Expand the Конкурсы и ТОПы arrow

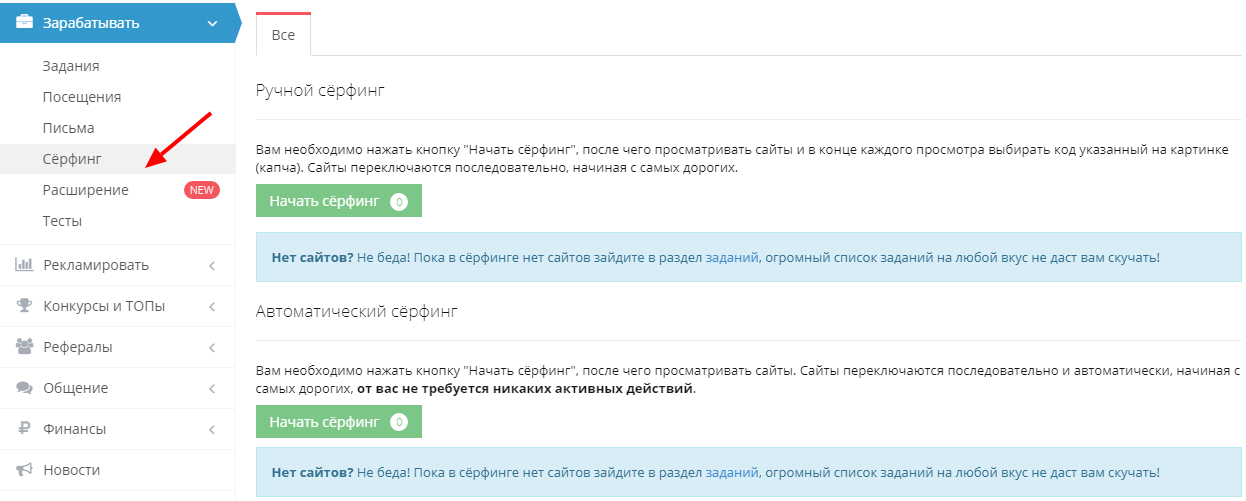click(x=212, y=306)
